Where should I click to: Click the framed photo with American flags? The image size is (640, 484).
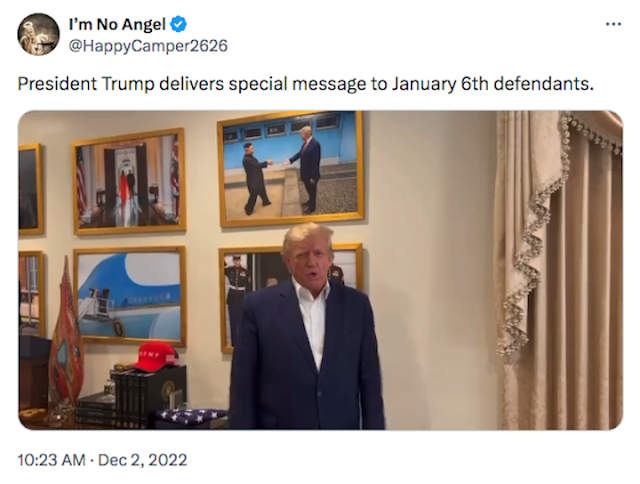click(129, 181)
